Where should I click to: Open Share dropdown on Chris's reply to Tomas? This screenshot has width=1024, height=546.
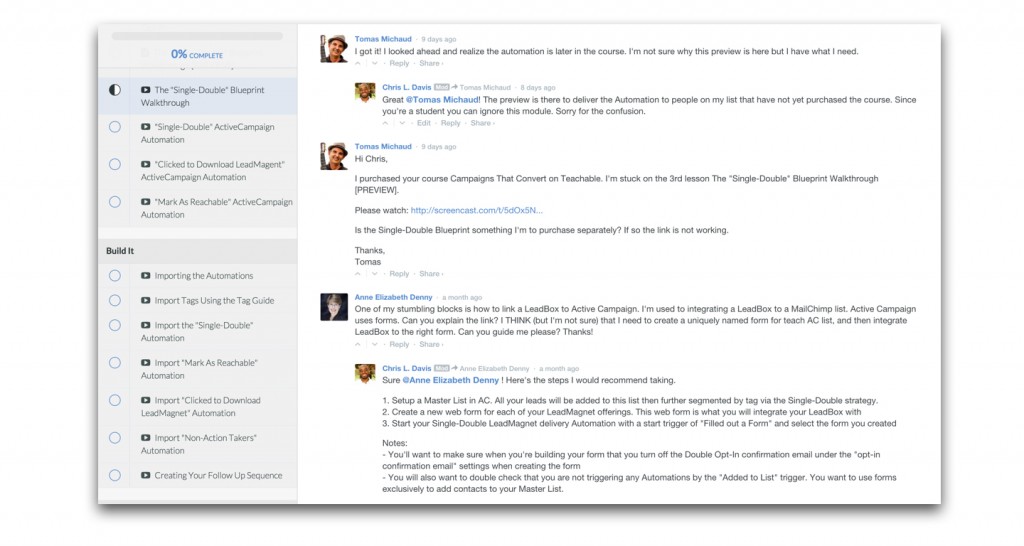[x=483, y=123]
